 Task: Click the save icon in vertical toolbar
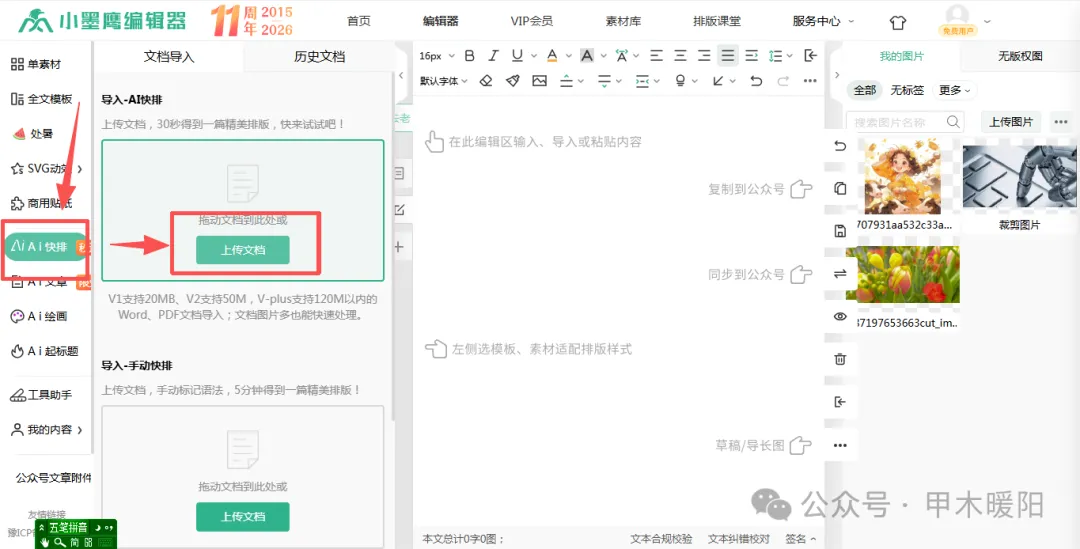click(x=840, y=231)
